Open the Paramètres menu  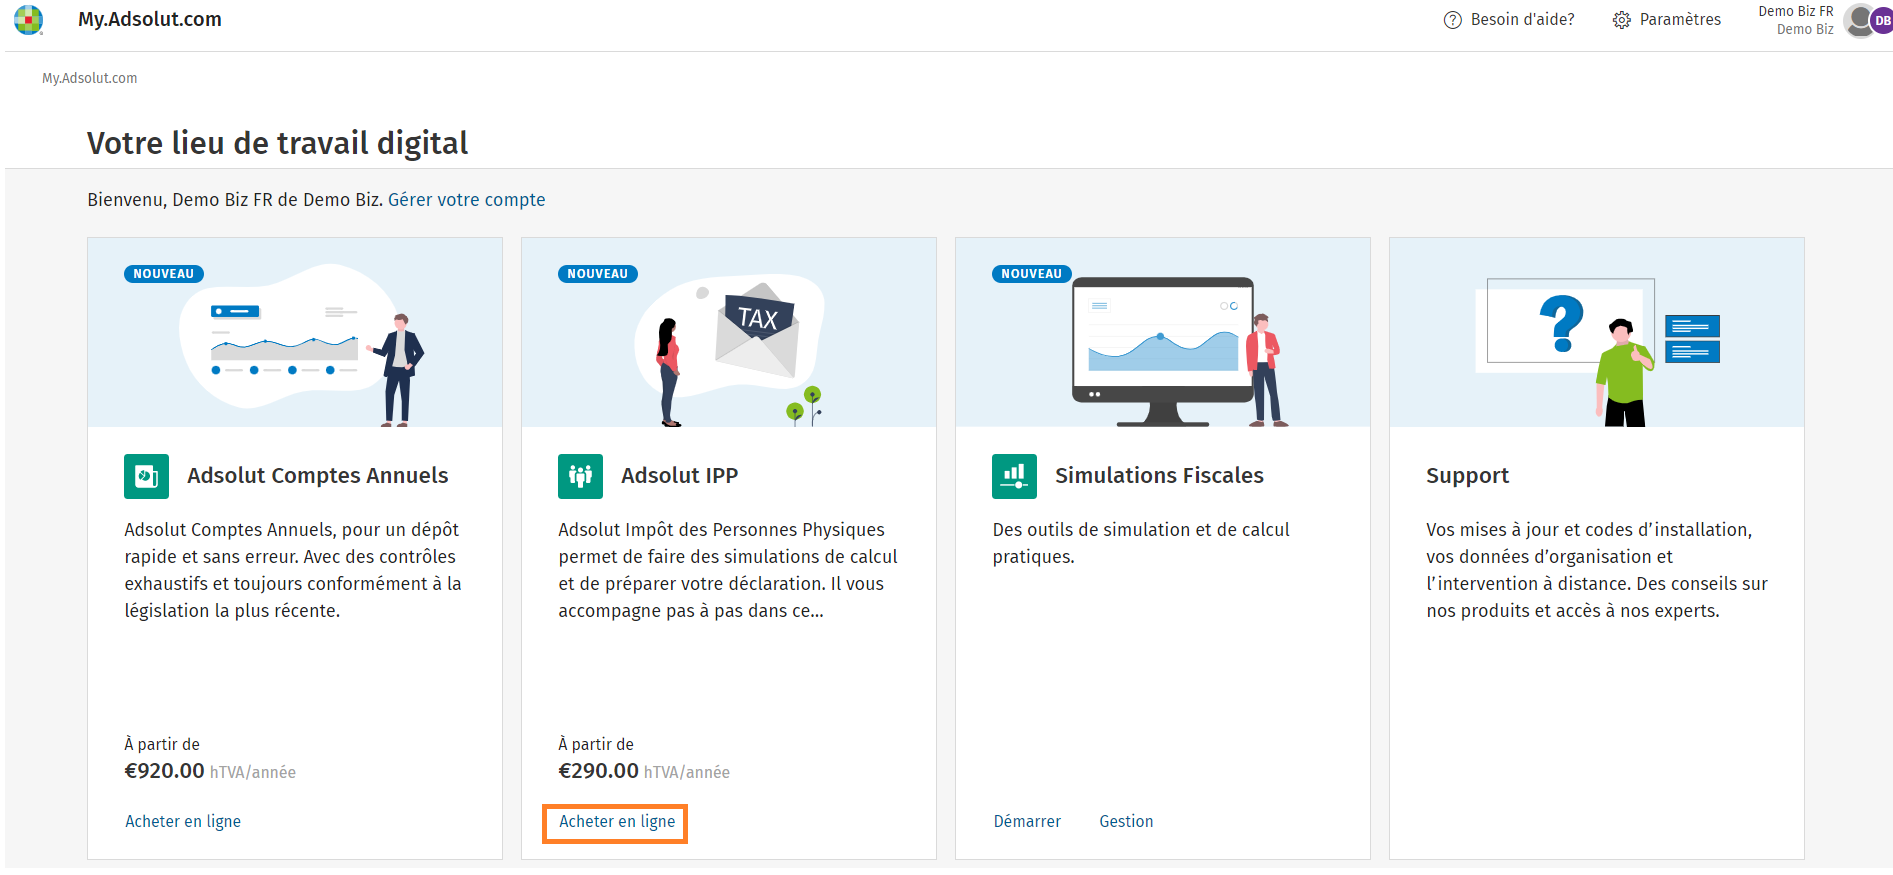point(1667,20)
